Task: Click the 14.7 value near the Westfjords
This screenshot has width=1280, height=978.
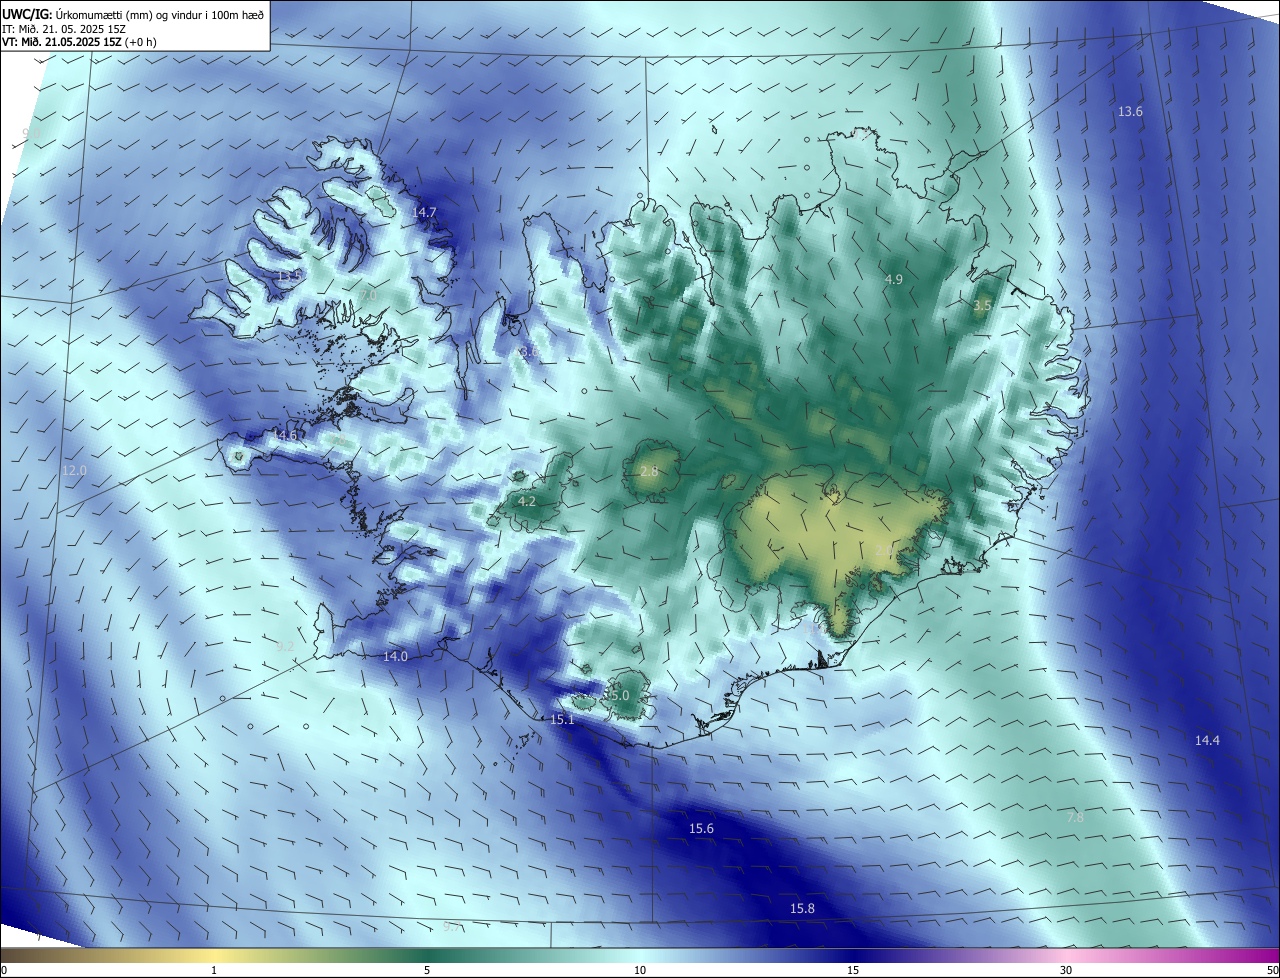Action: pos(425,212)
